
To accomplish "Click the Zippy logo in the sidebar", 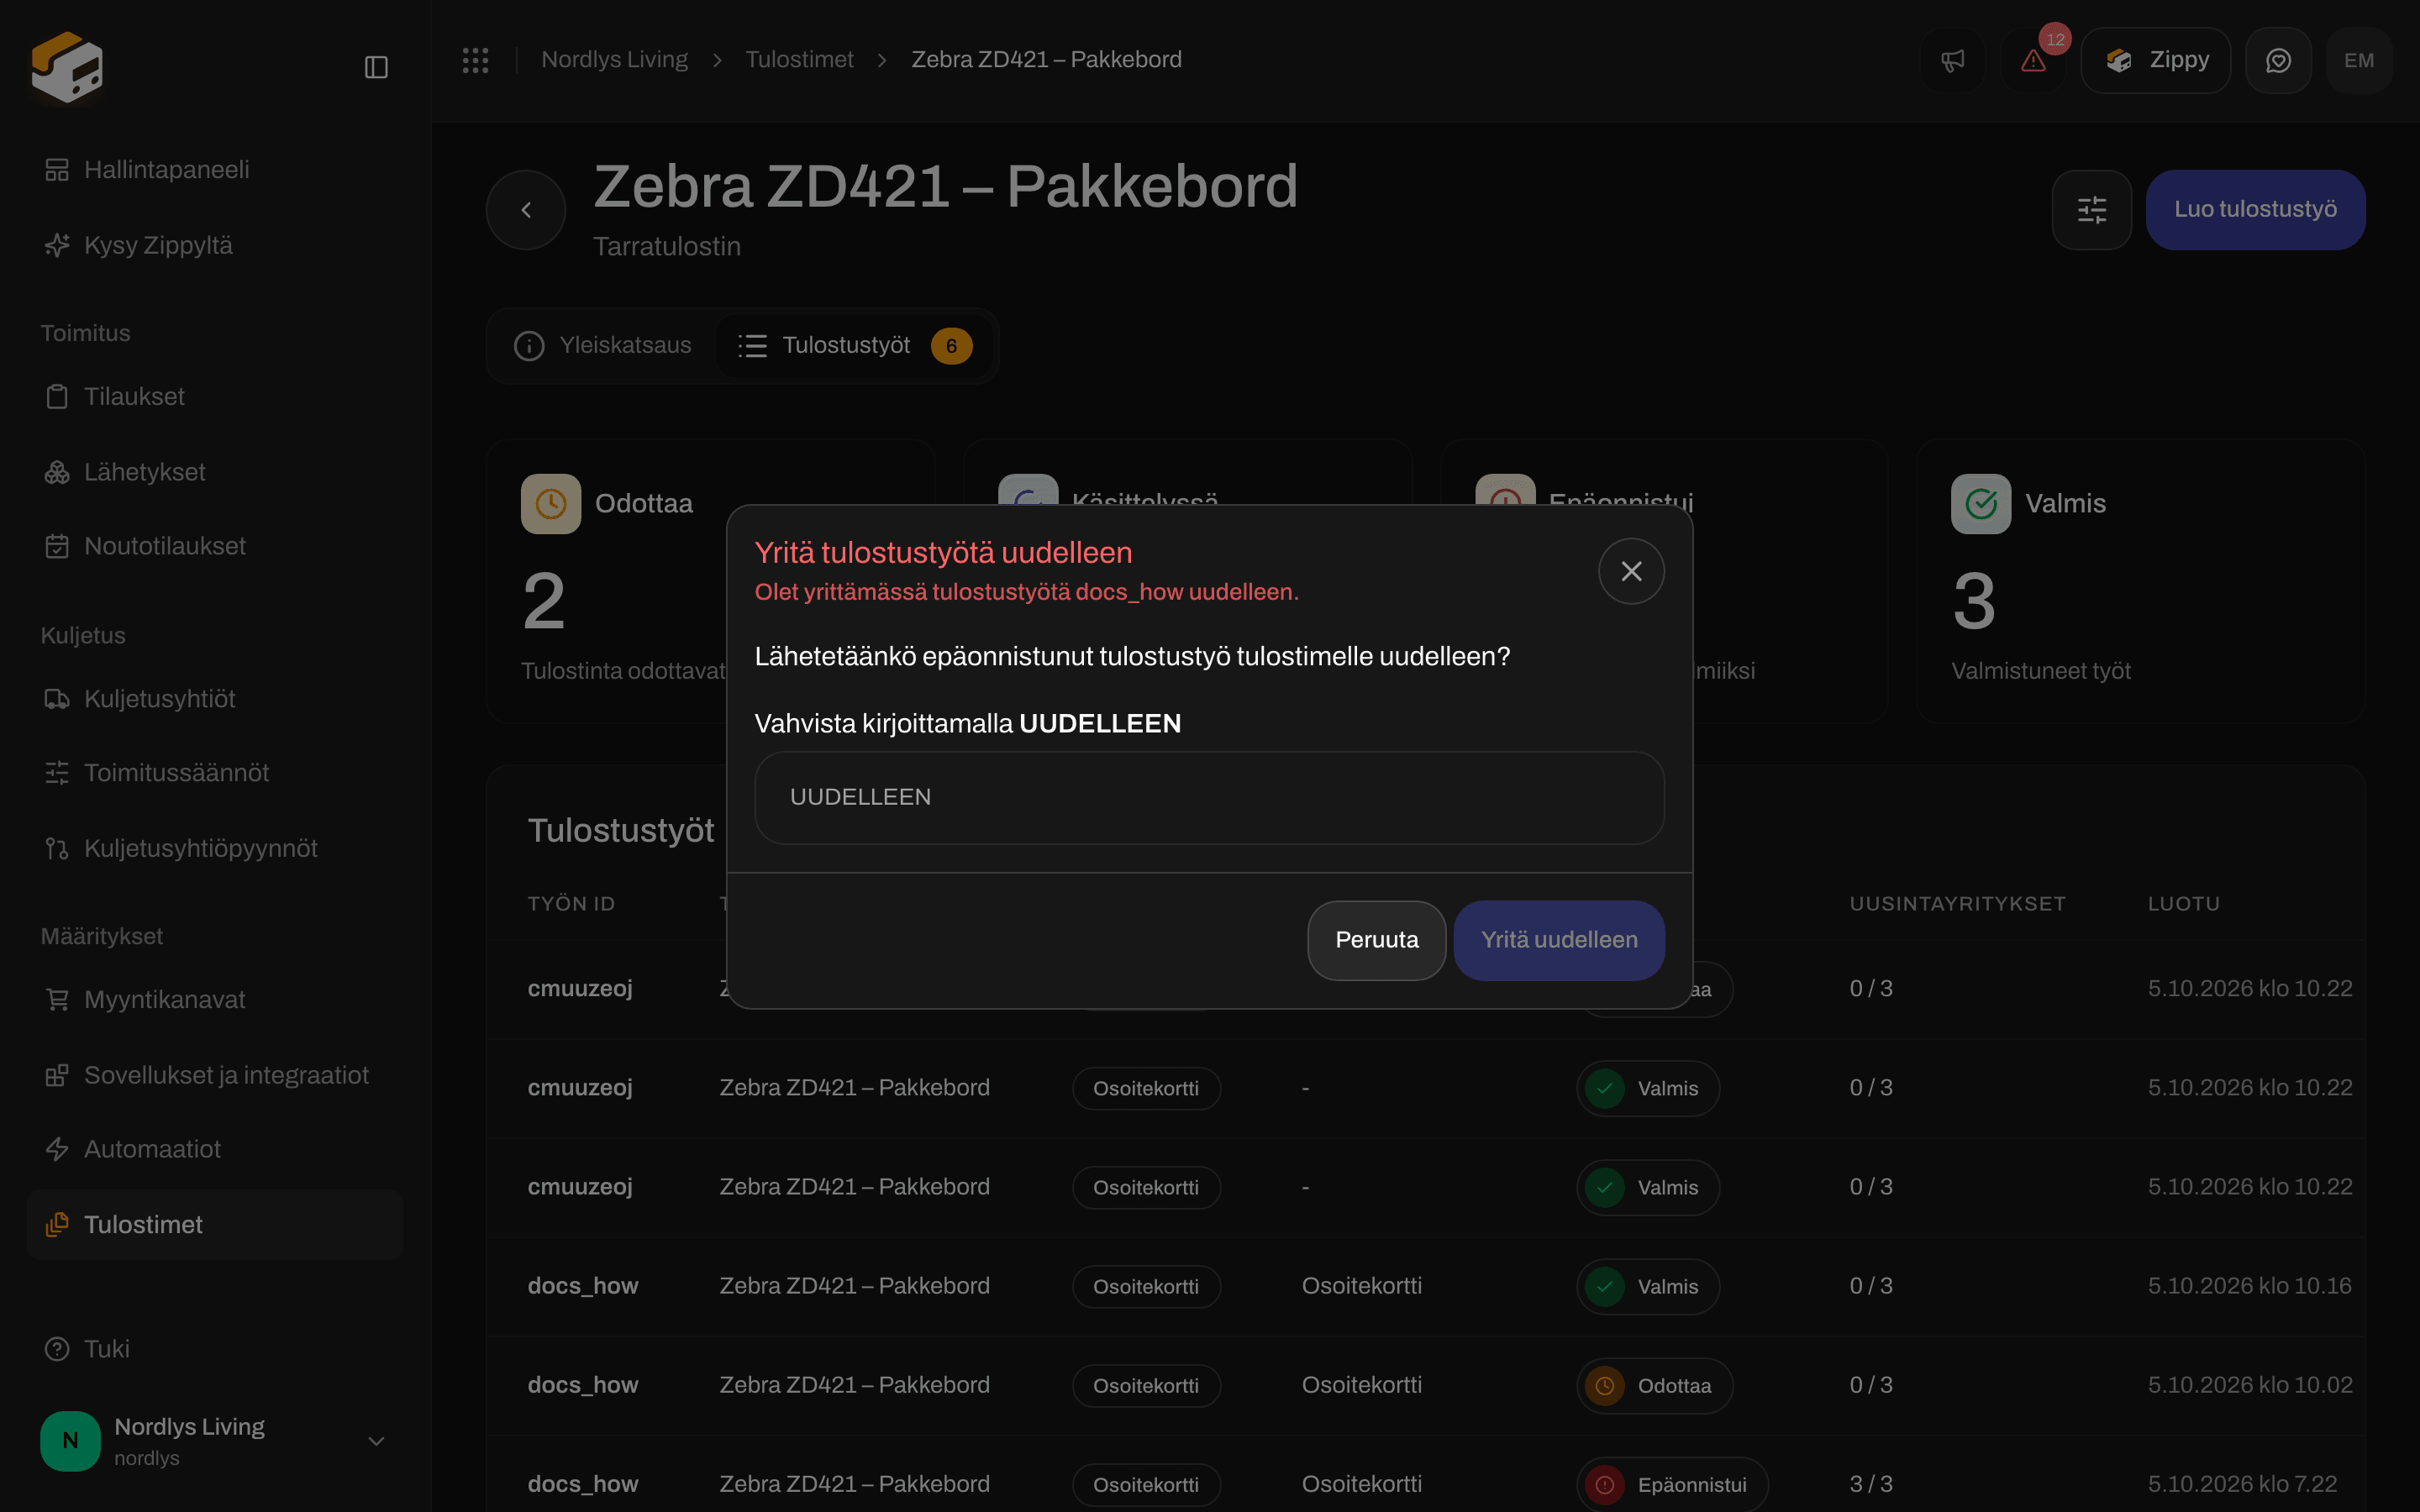I will pos(67,67).
